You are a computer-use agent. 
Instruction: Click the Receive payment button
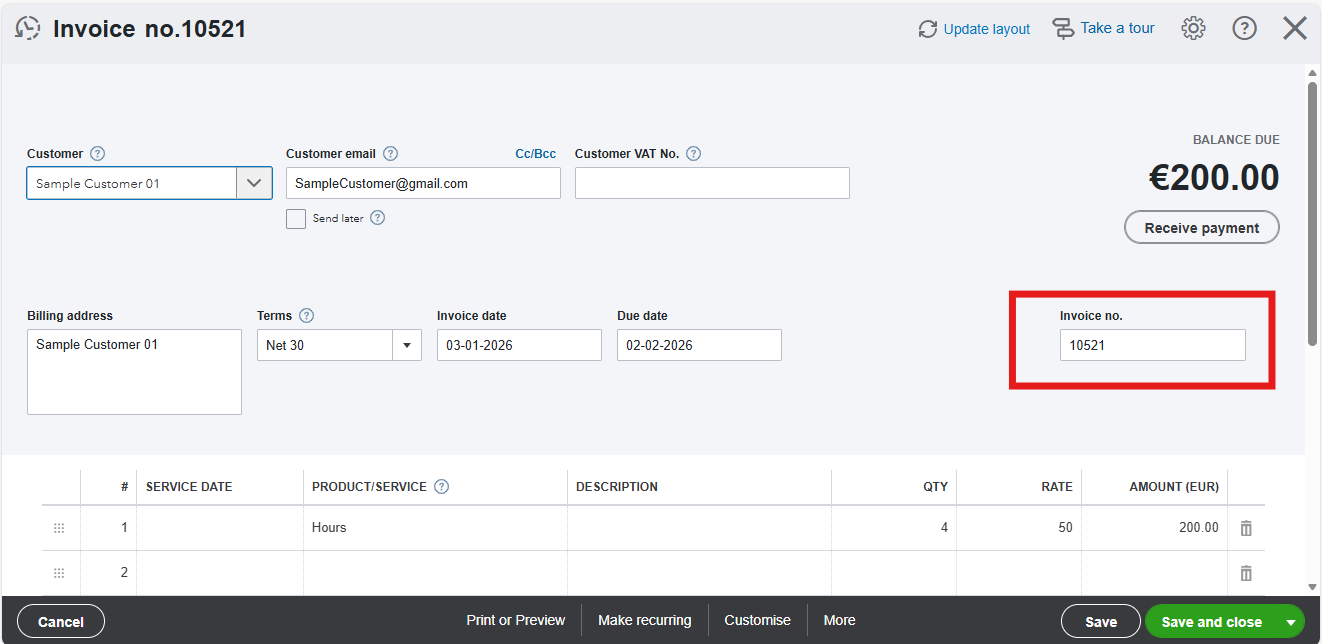coord(1202,227)
